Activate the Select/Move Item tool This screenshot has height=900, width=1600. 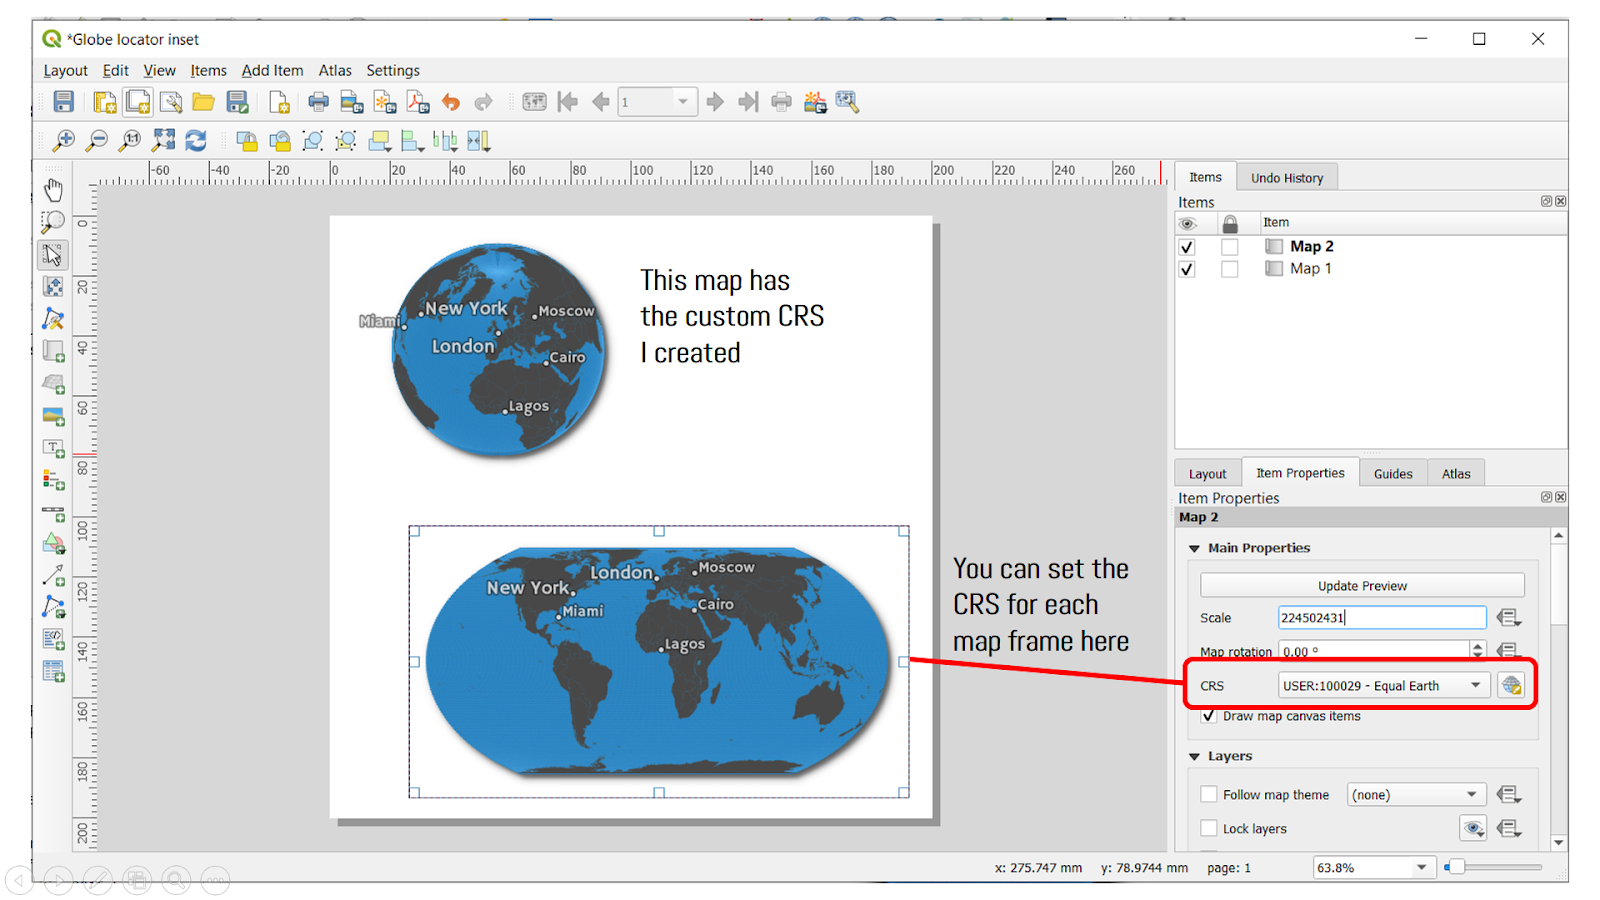tap(53, 255)
